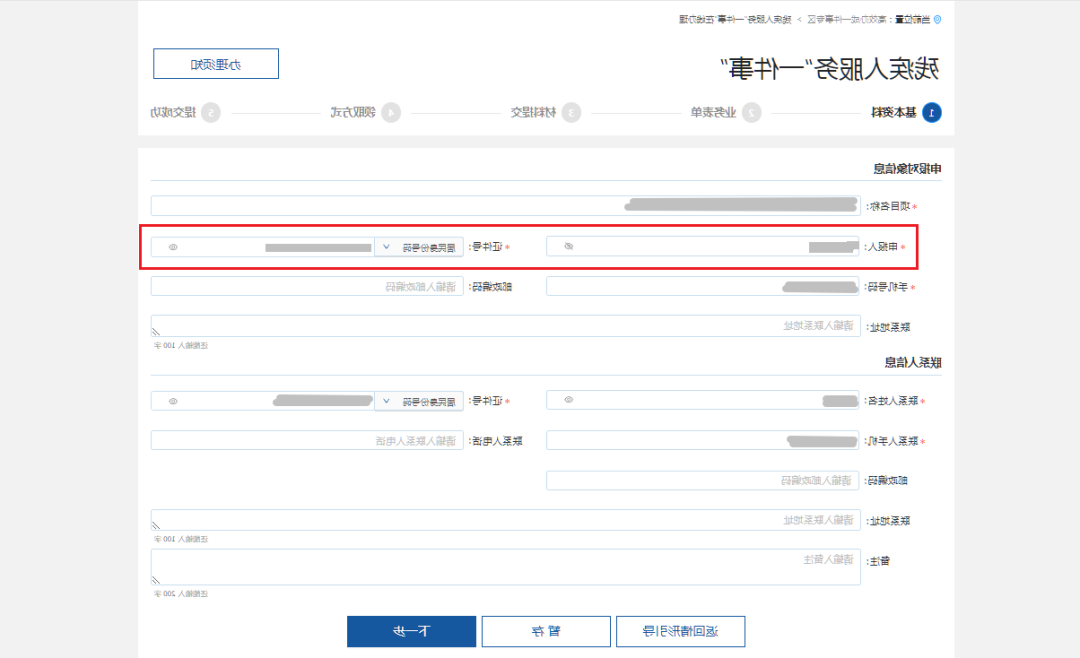Image resolution: width=1080 pixels, height=658 pixels.
Task: Click the 申报对象信息 section heading
Action: [x=907, y=168]
